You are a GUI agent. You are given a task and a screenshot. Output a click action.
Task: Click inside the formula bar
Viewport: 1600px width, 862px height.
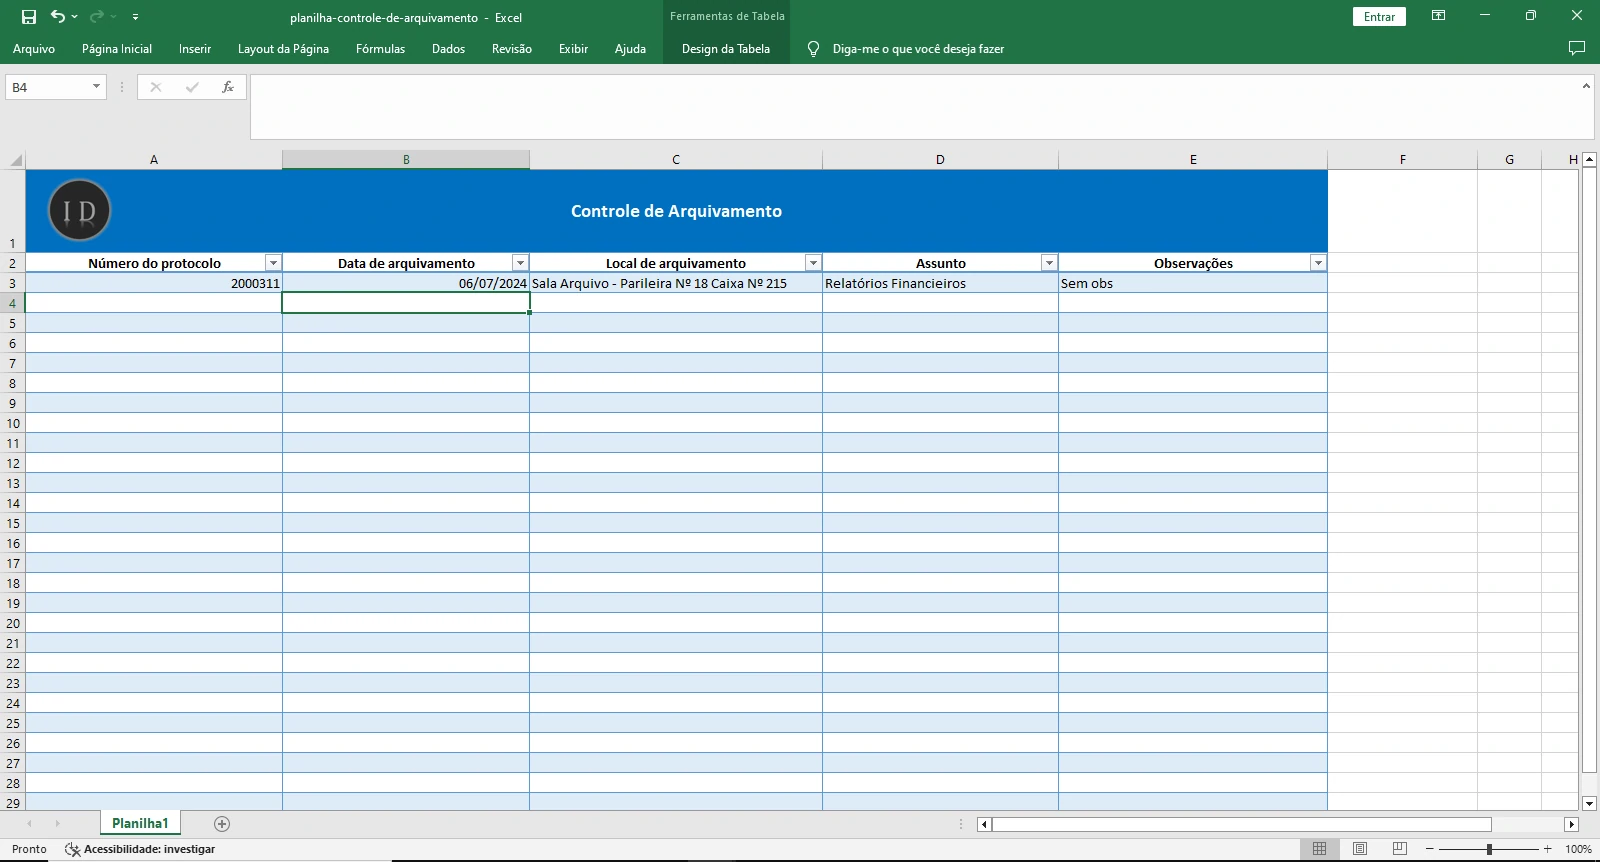(x=915, y=107)
